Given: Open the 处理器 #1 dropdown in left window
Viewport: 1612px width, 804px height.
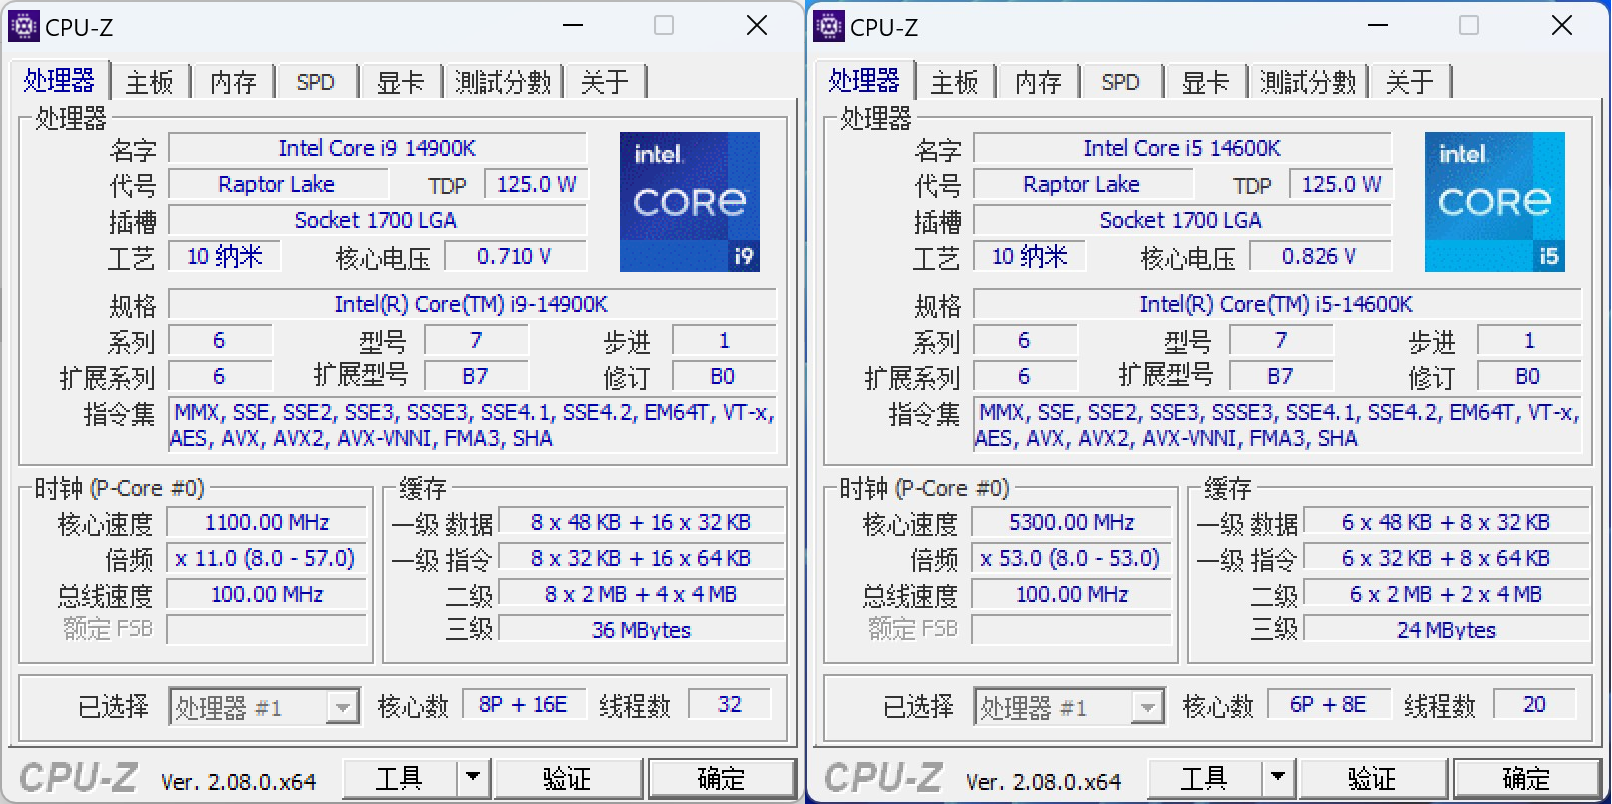Looking at the screenshot, I should click(342, 708).
